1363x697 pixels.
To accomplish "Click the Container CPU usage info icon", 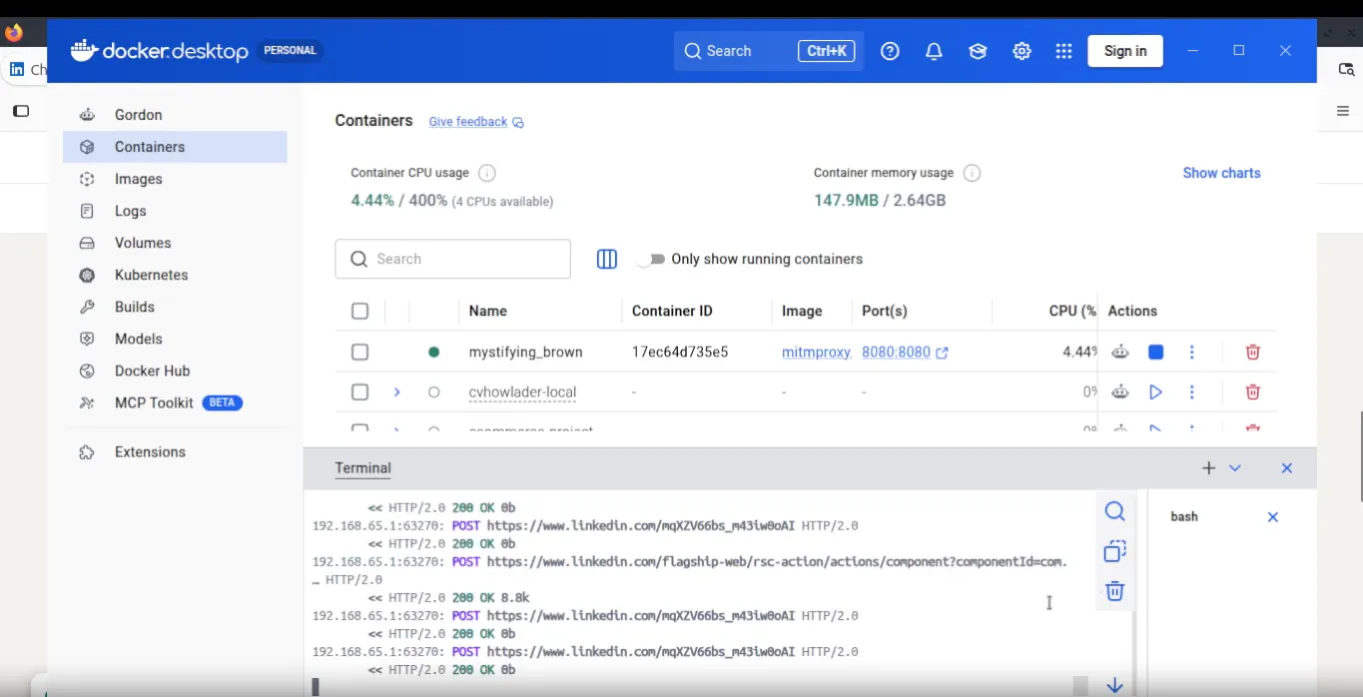I will (x=487, y=173).
